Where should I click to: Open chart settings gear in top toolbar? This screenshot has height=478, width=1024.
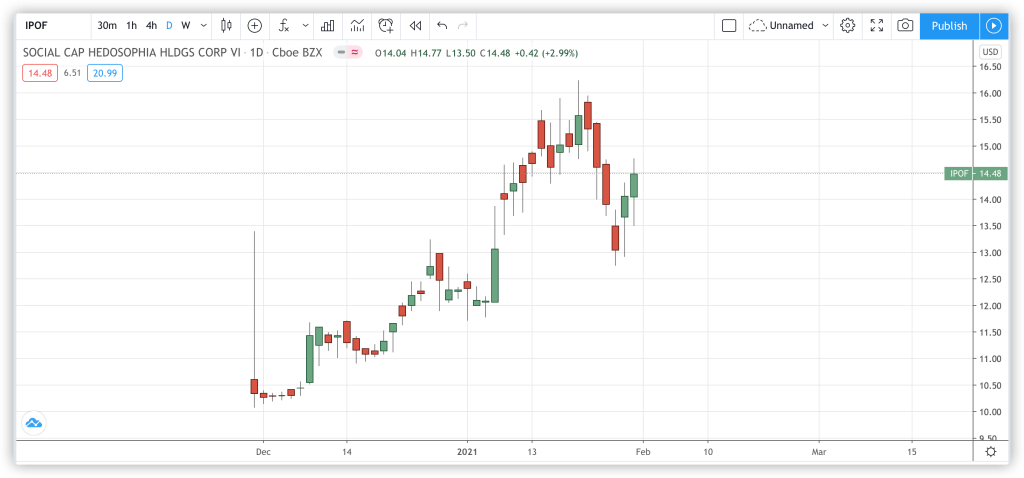point(847,25)
